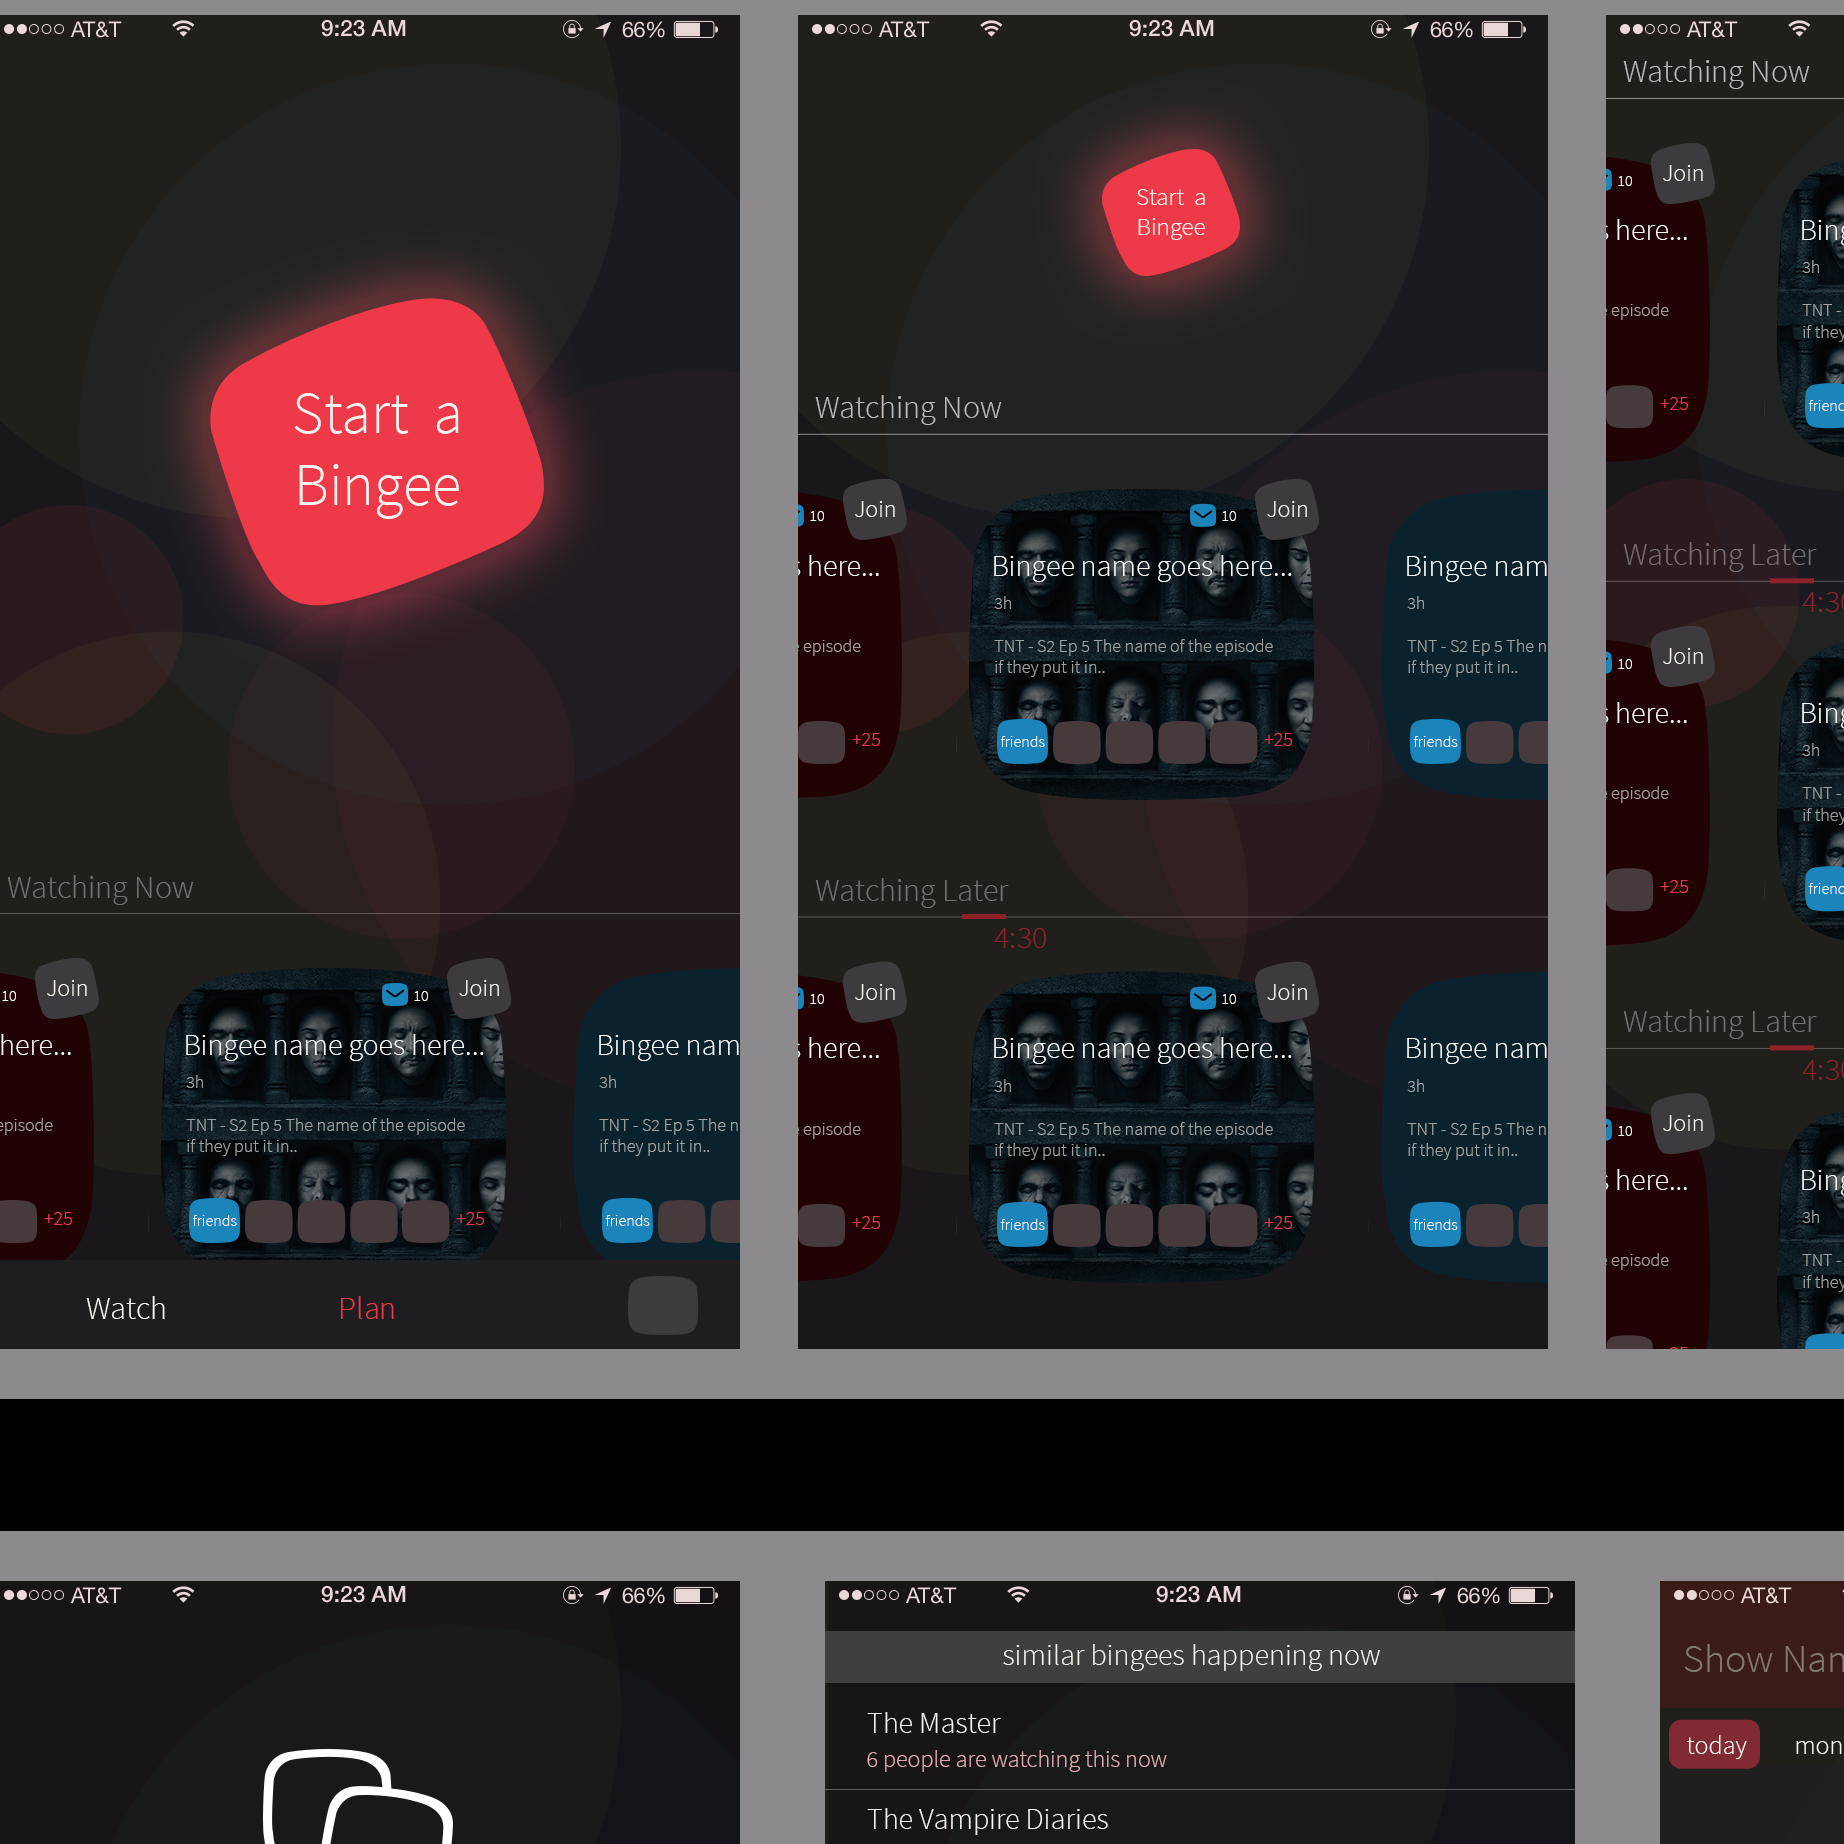Join faces card under middle screen Watching Later
1844x1844 pixels.
click(x=1287, y=992)
